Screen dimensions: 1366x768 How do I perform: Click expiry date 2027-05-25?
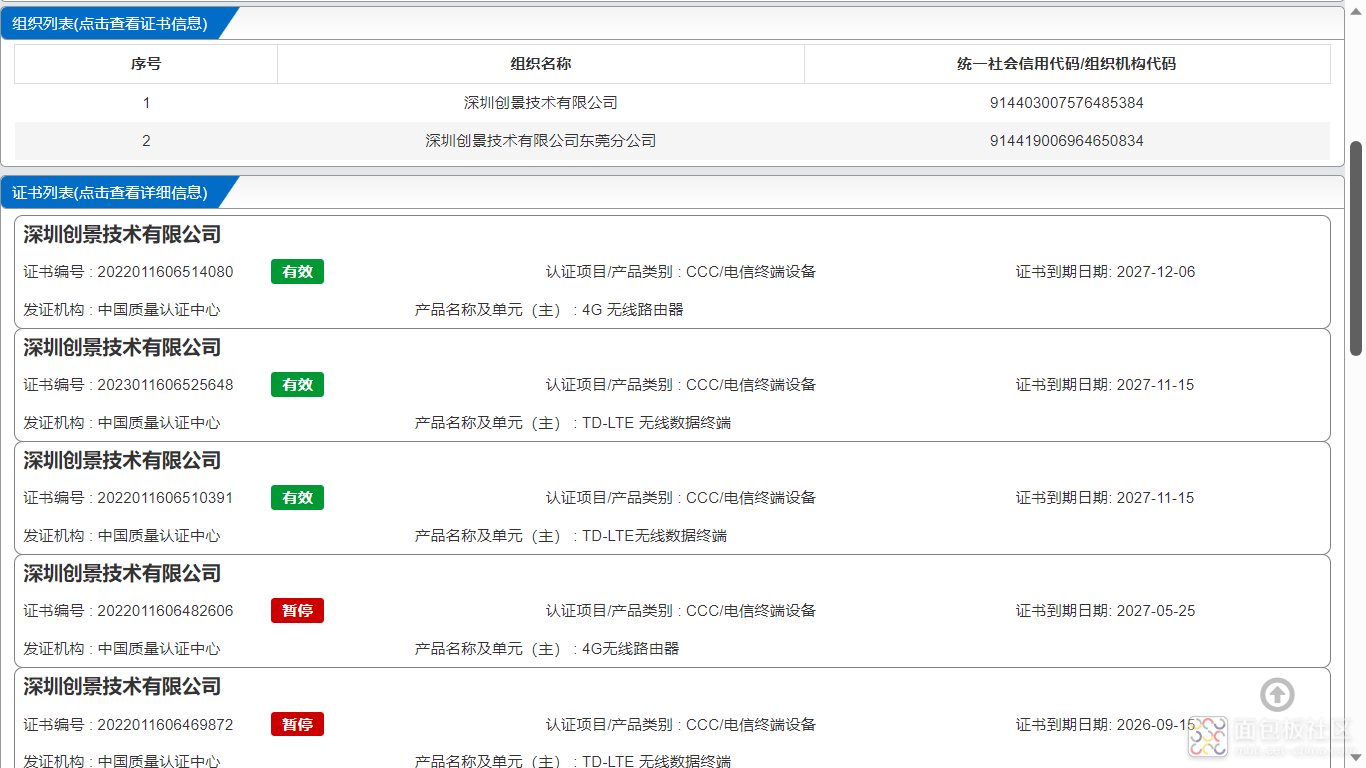(x=1156, y=611)
